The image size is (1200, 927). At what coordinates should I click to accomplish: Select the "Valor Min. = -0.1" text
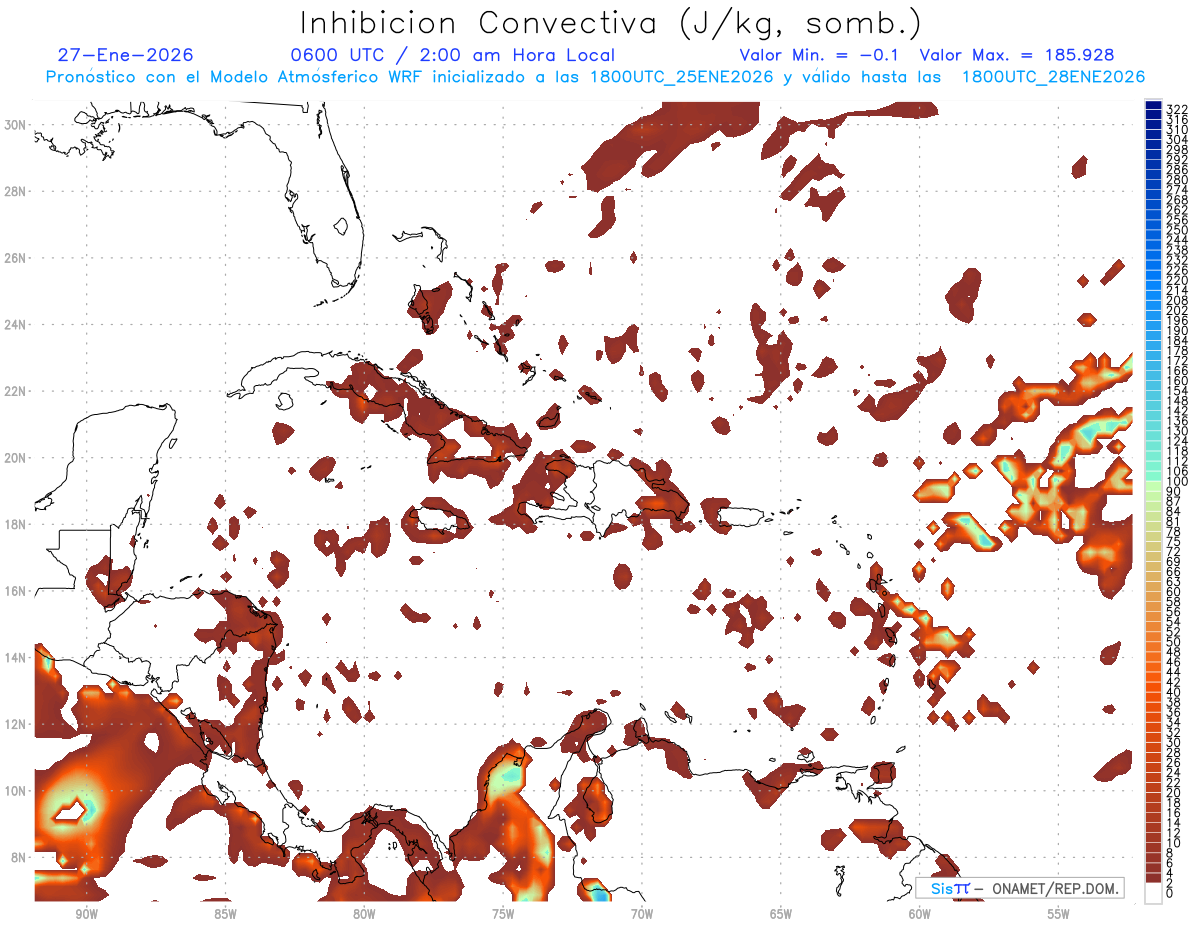pyautogui.click(x=818, y=55)
